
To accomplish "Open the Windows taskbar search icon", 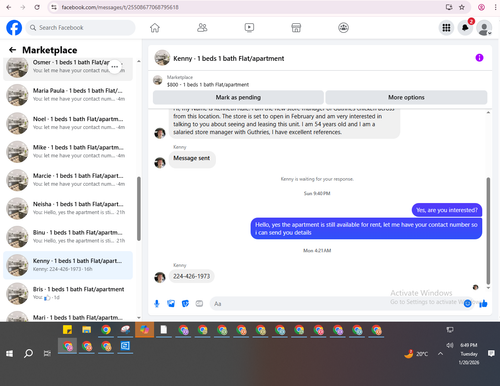I will click(x=28, y=354).
